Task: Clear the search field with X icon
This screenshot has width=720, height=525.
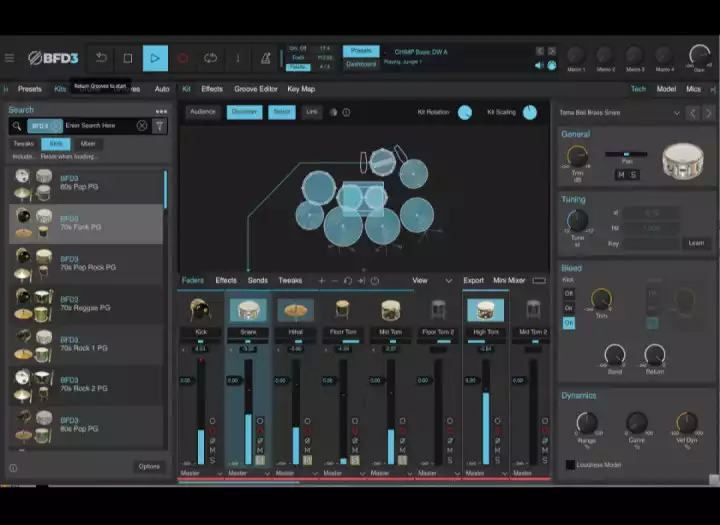Action: (142, 125)
